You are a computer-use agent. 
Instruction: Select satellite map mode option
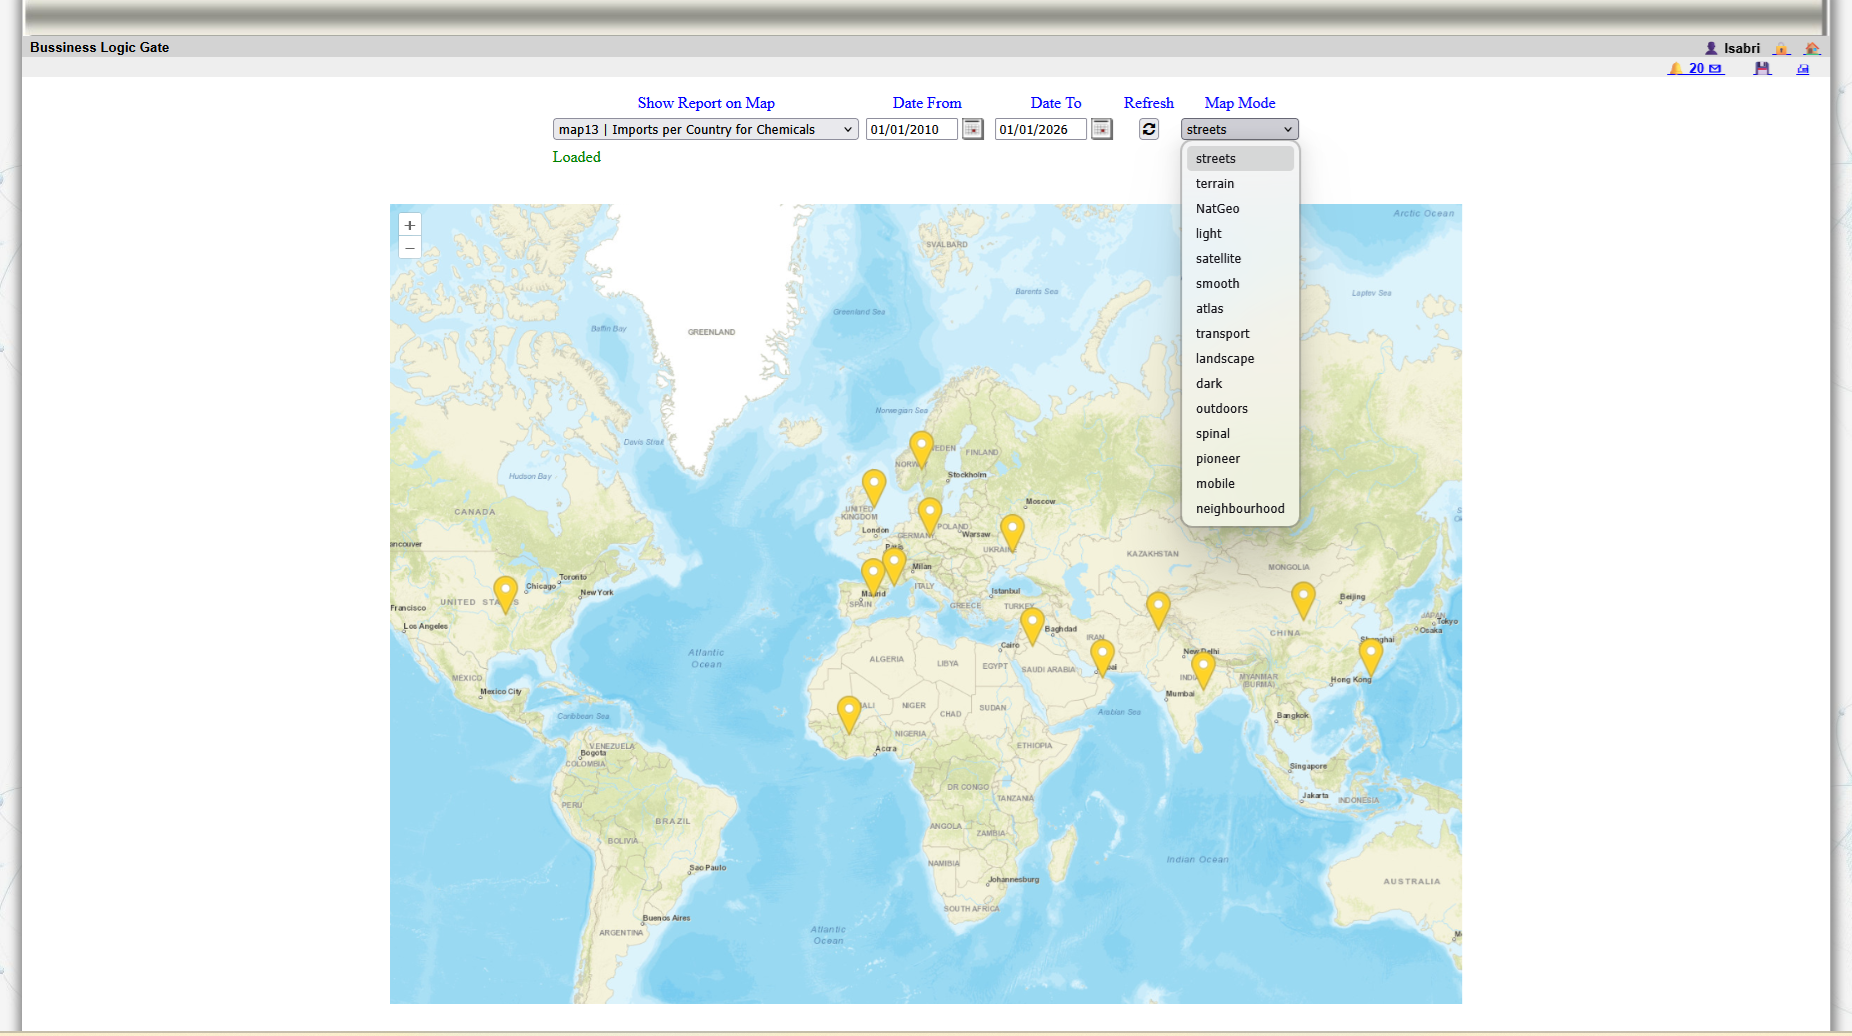pyautogui.click(x=1218, y=259)
